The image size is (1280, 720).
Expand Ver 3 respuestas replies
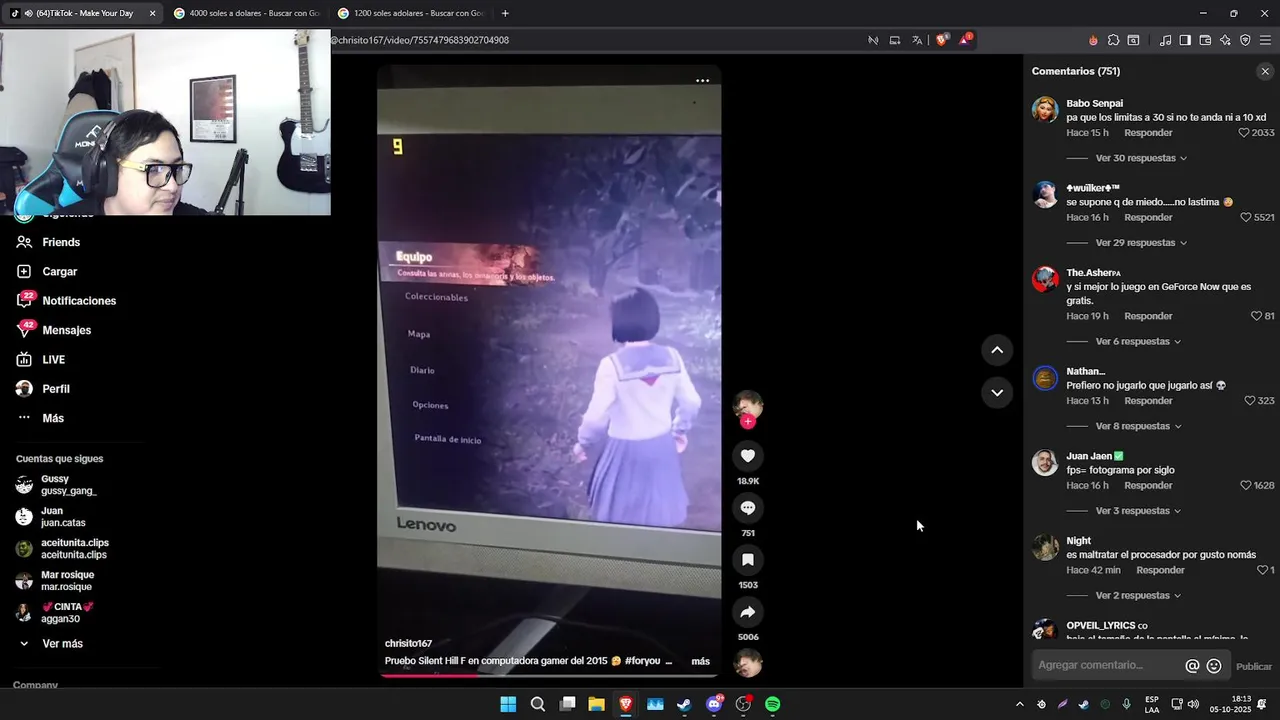1138,511
